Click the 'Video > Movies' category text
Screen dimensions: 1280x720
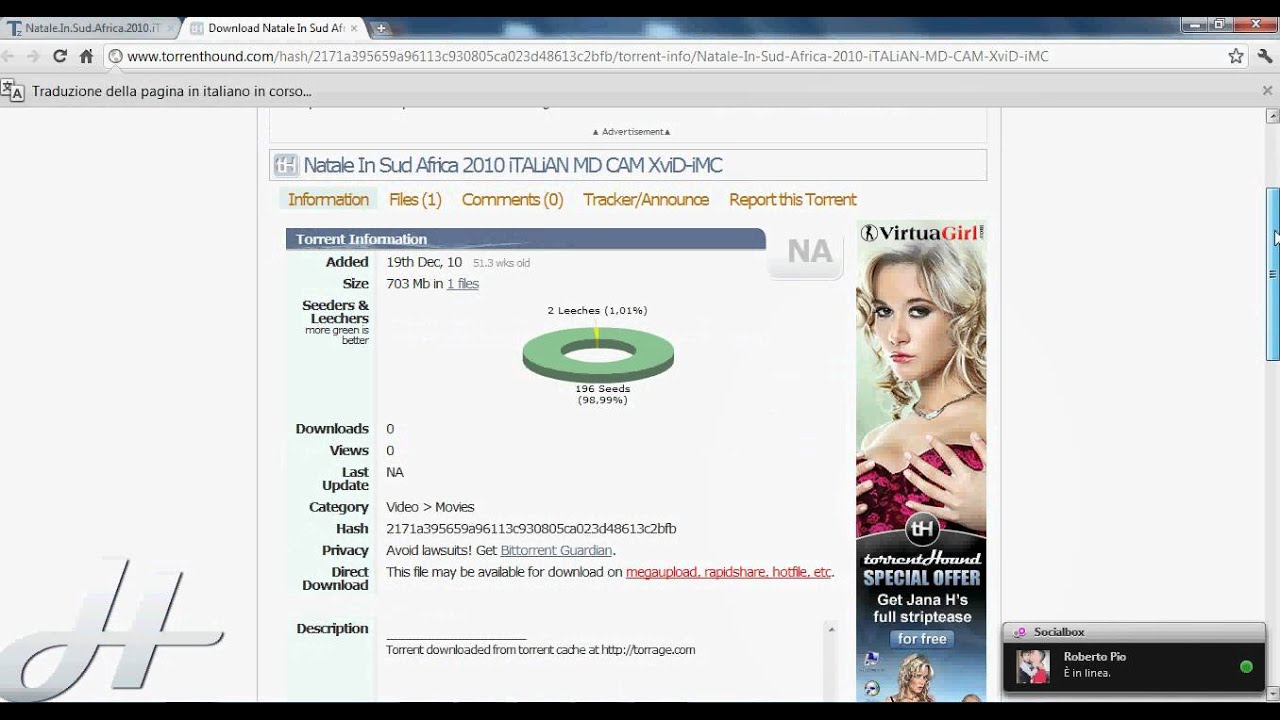coord(430,507)
